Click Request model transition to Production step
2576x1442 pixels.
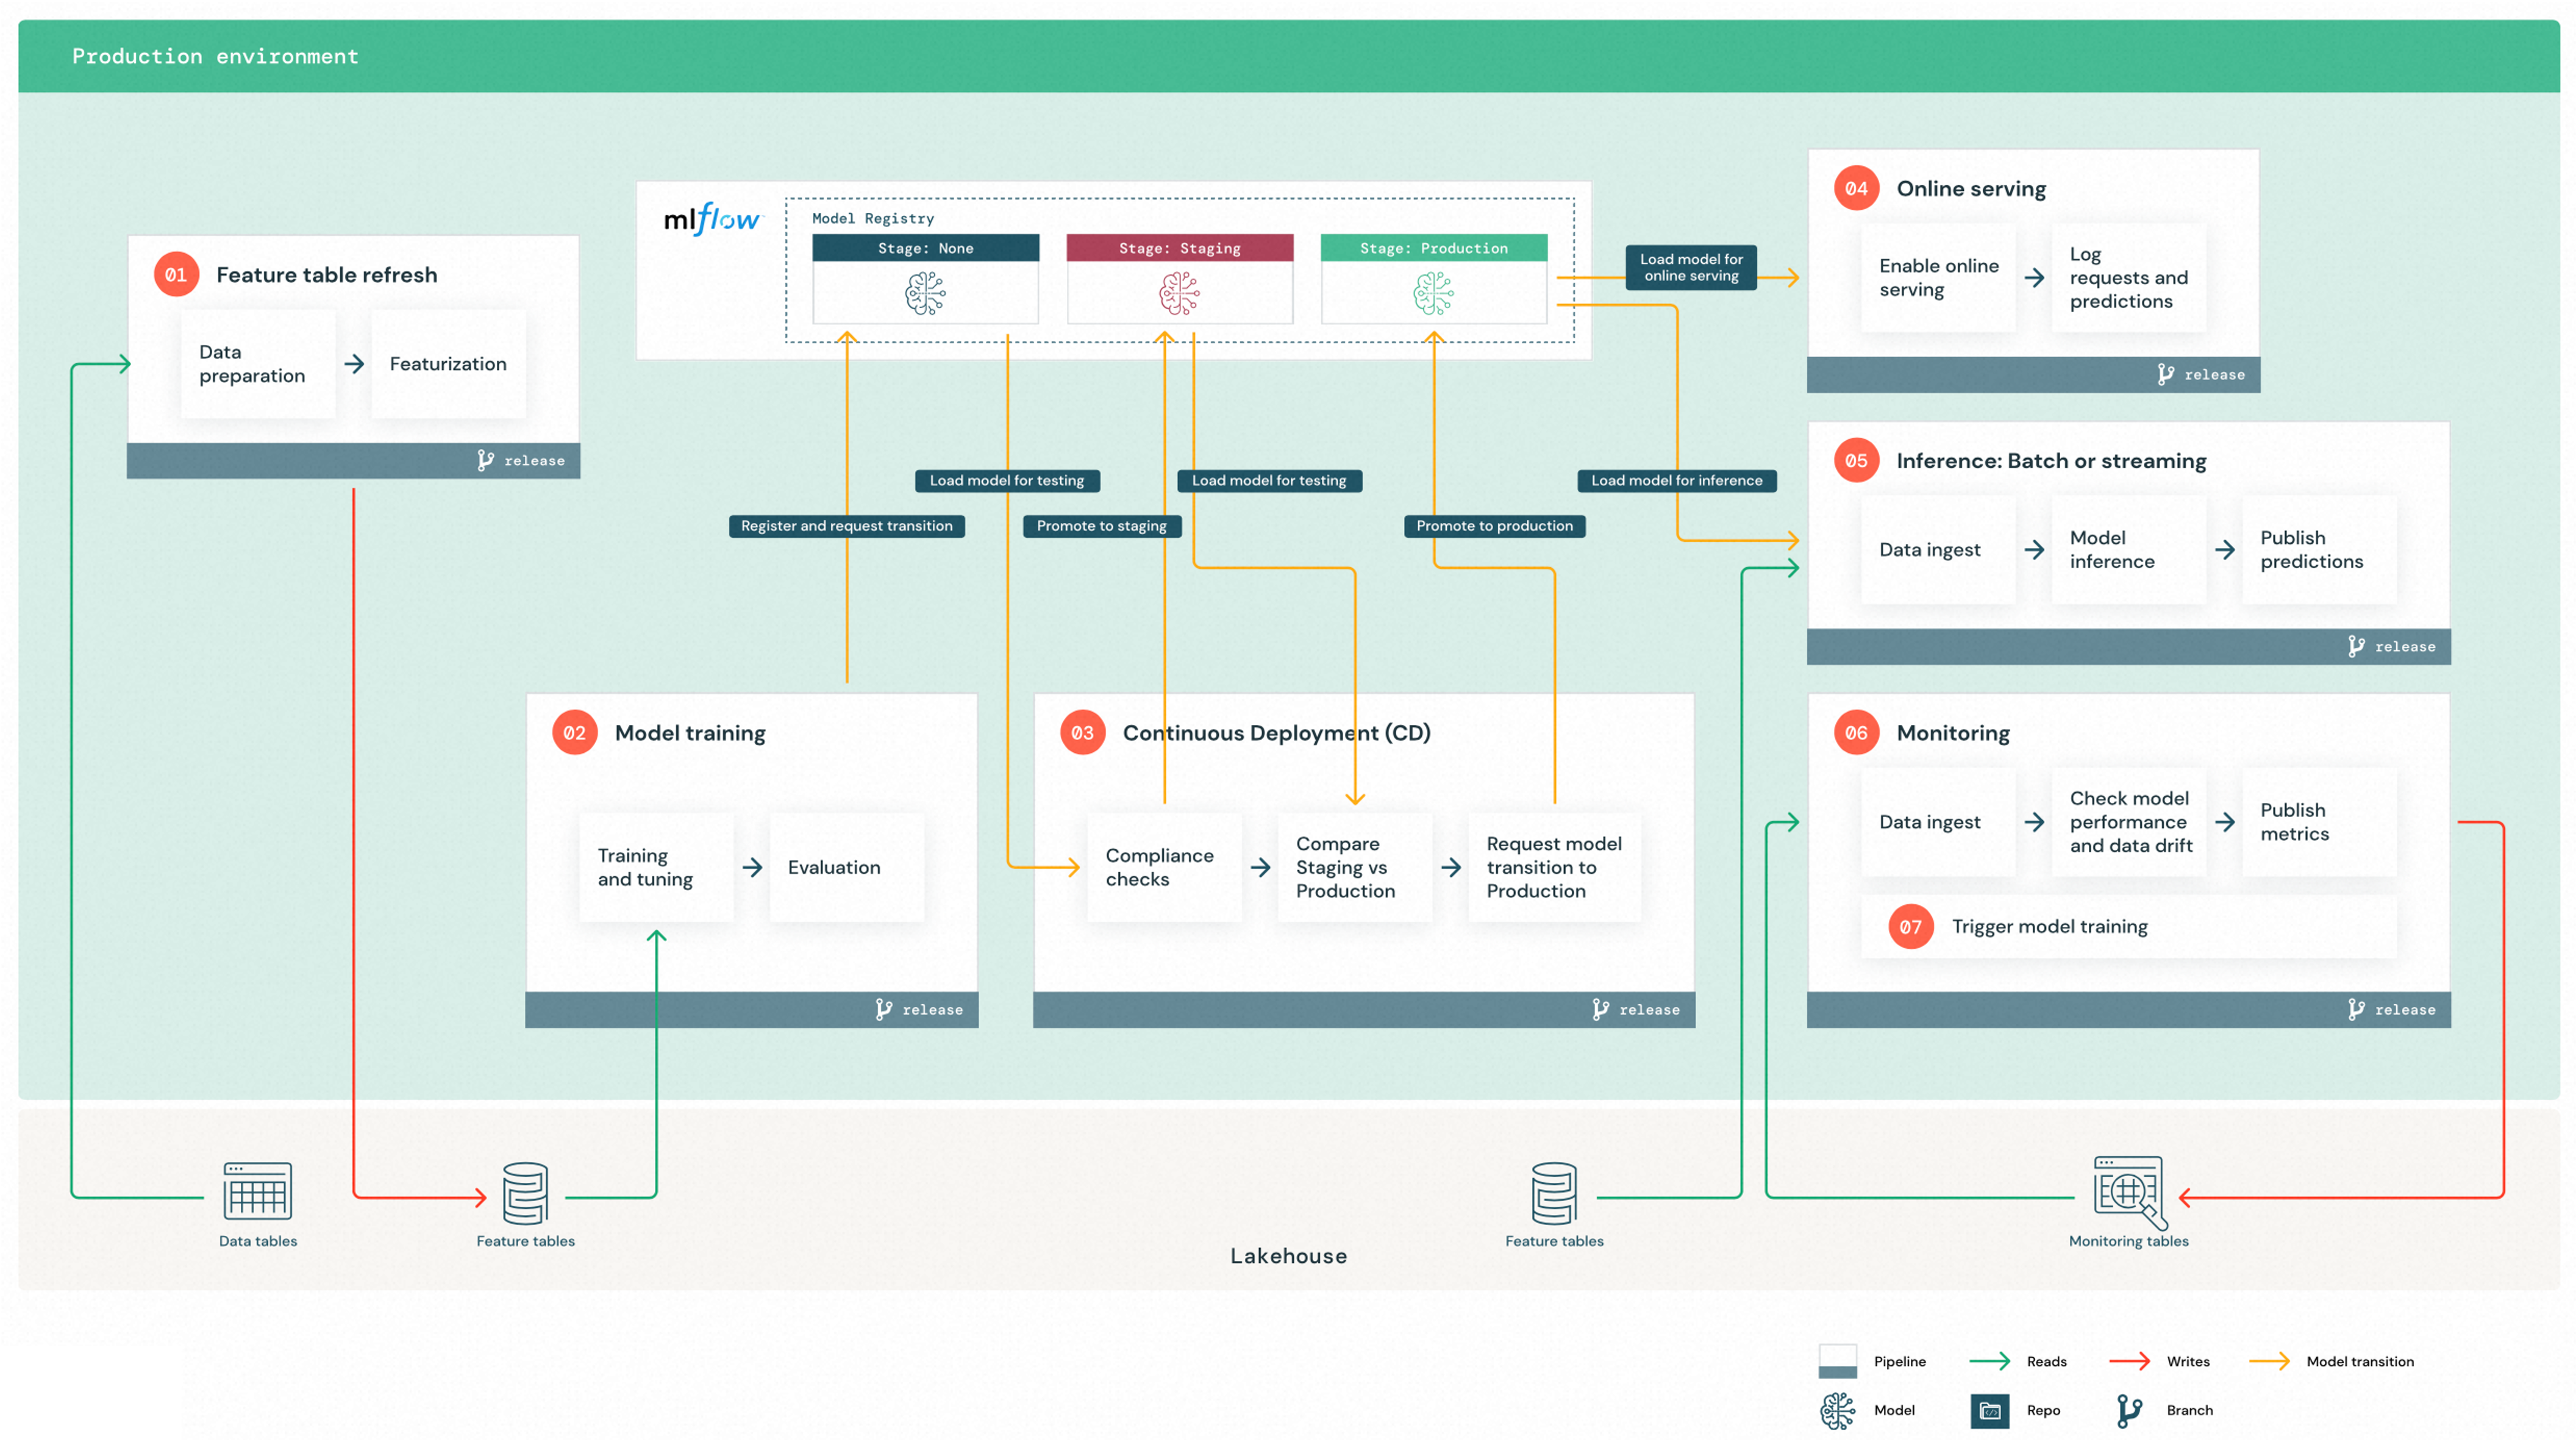click(1554, 867)
